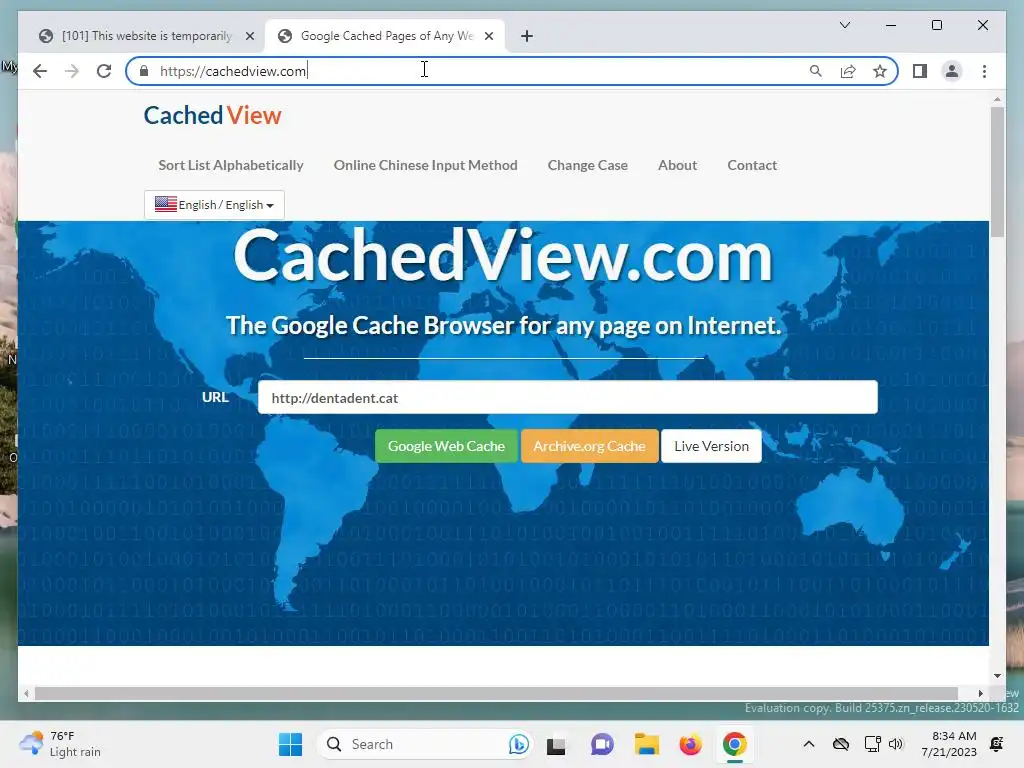Click the Chrome icon in the taskbar
The image size is (1024, 768).
coord(735,744)
